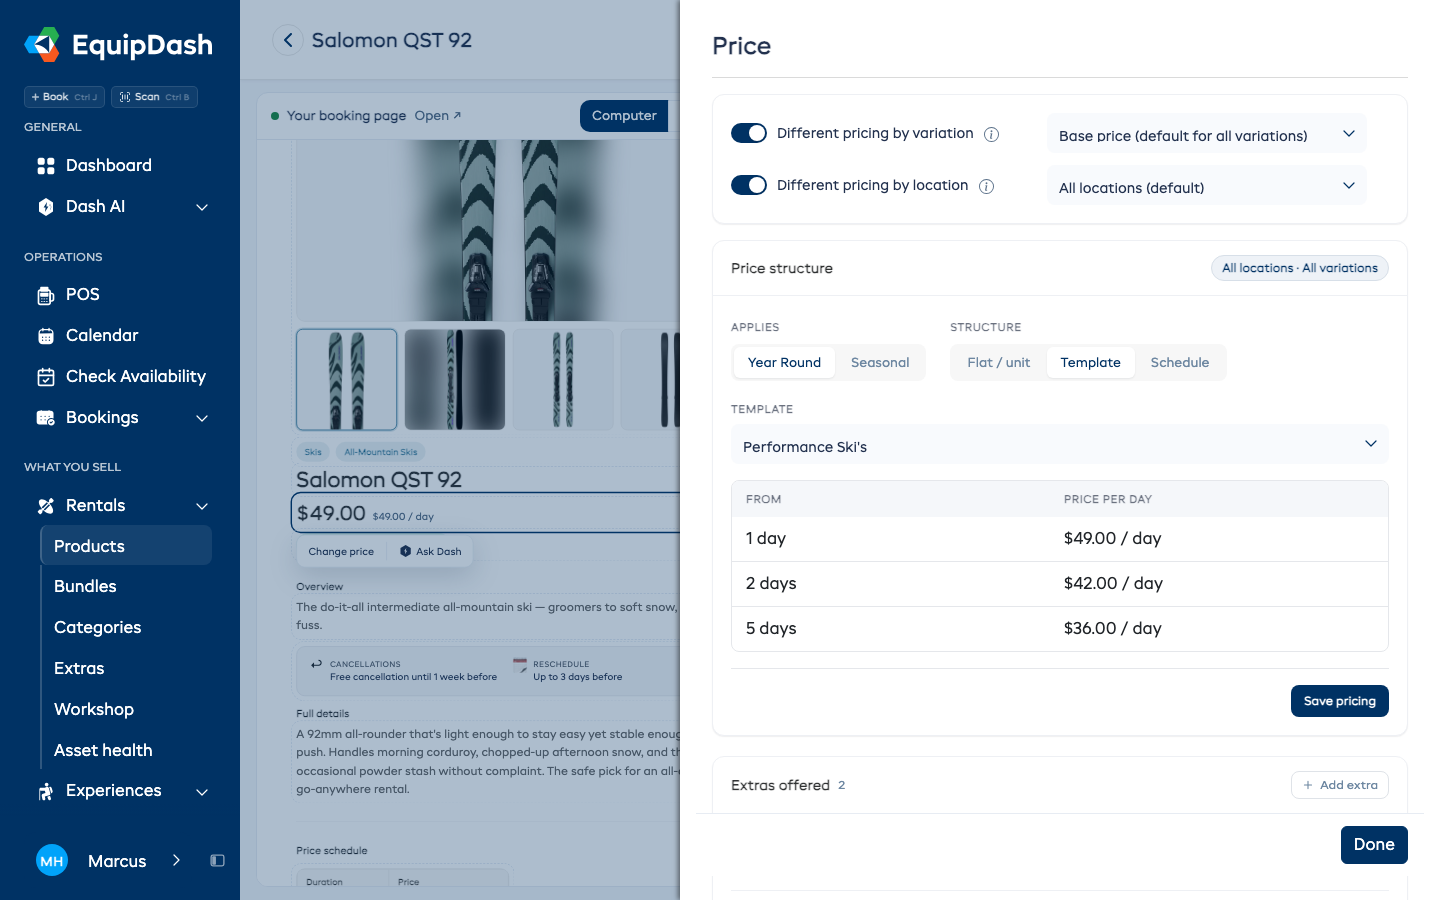The width and height of the screenshot is (1440, 900).
Task: Click the info icon next to pricing by location
Action: click(x=987, y=186)
